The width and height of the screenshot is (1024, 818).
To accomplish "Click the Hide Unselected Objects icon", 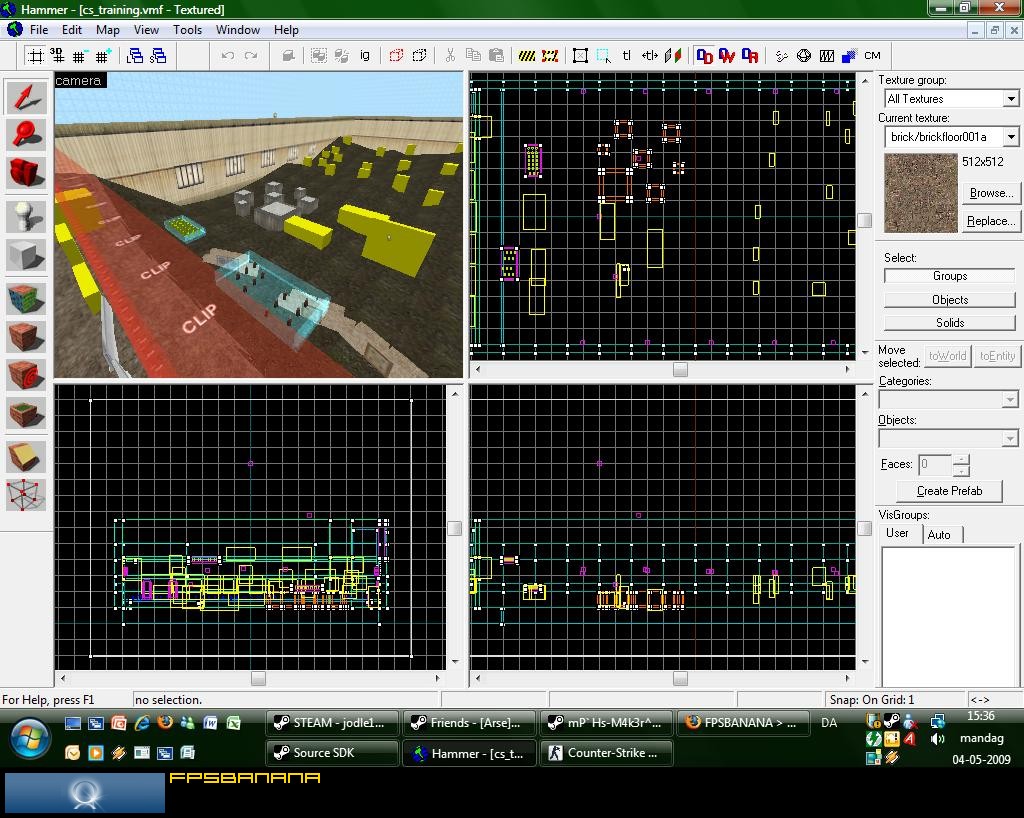I will pyautogui.click(x=419, y=56).
